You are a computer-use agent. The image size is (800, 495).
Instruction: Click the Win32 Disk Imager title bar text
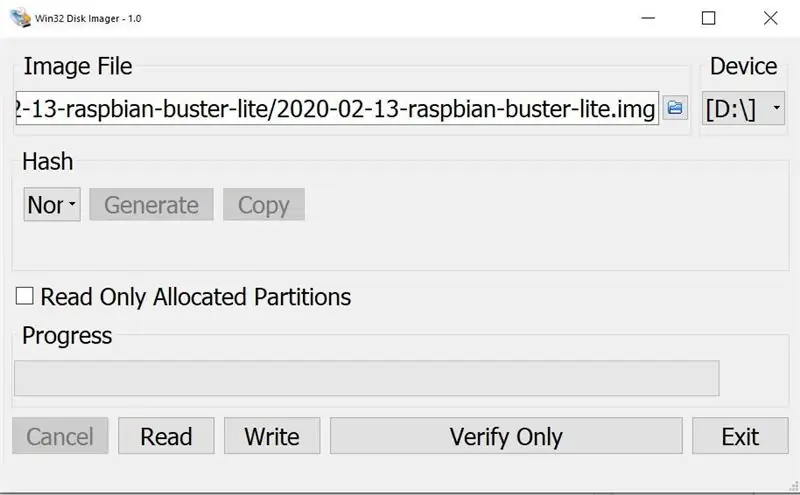(88, 18)
